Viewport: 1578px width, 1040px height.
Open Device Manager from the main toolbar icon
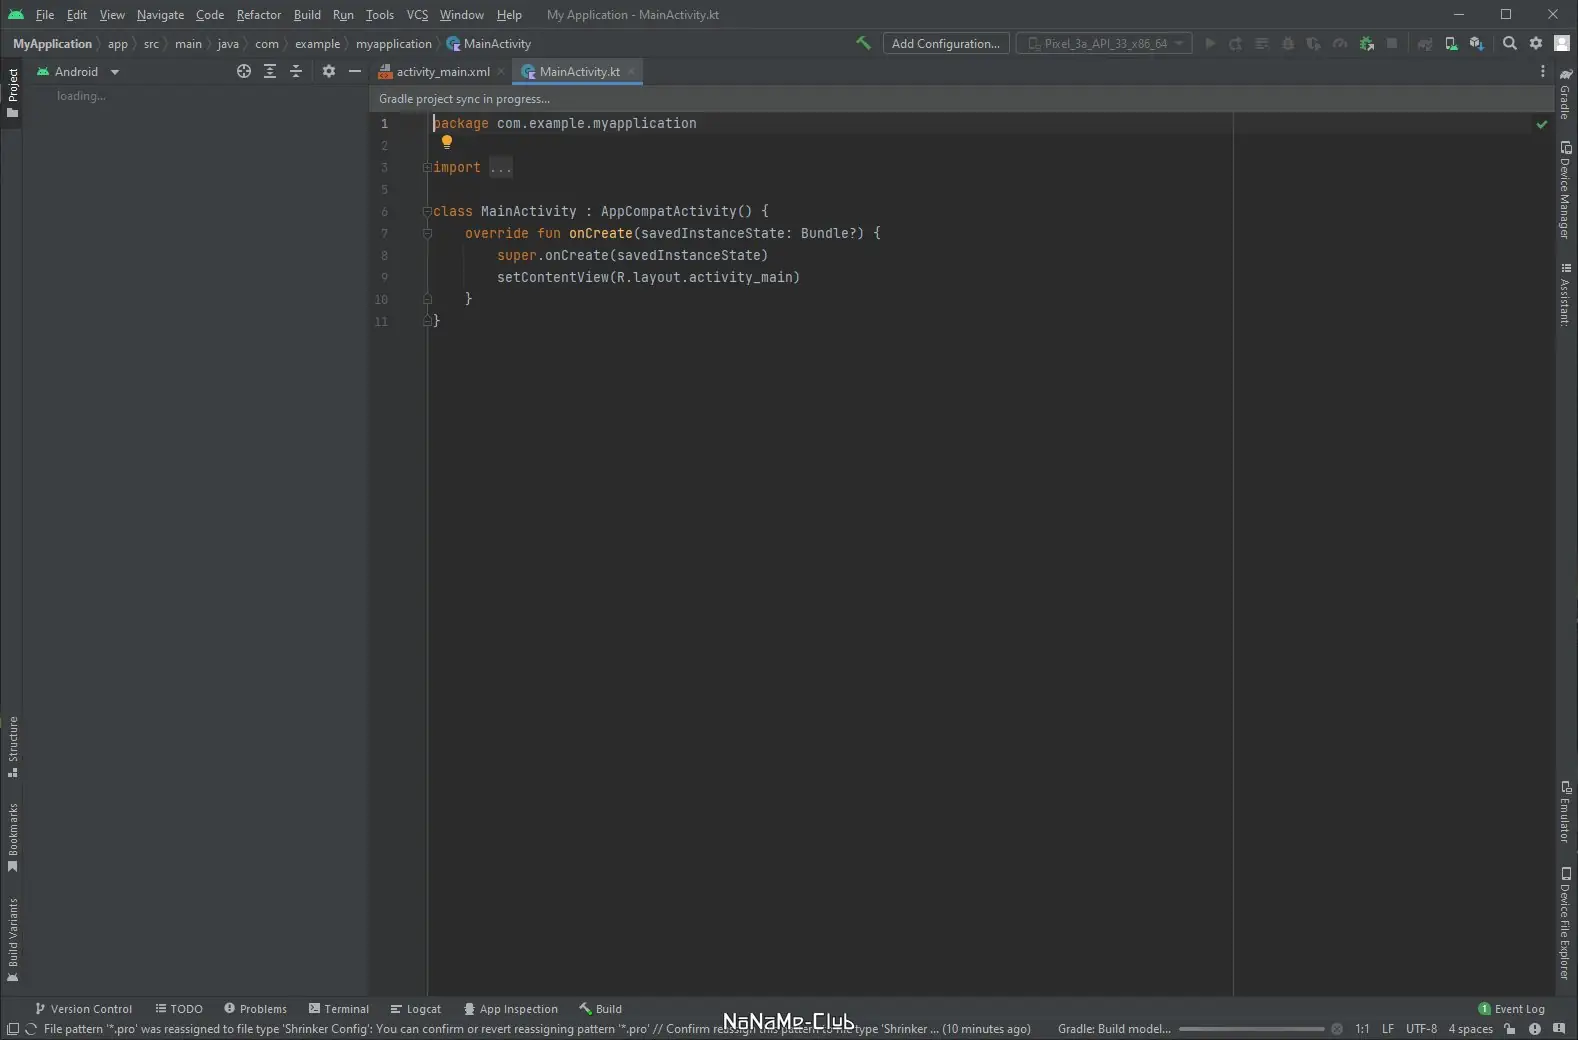coord(1451,43)
